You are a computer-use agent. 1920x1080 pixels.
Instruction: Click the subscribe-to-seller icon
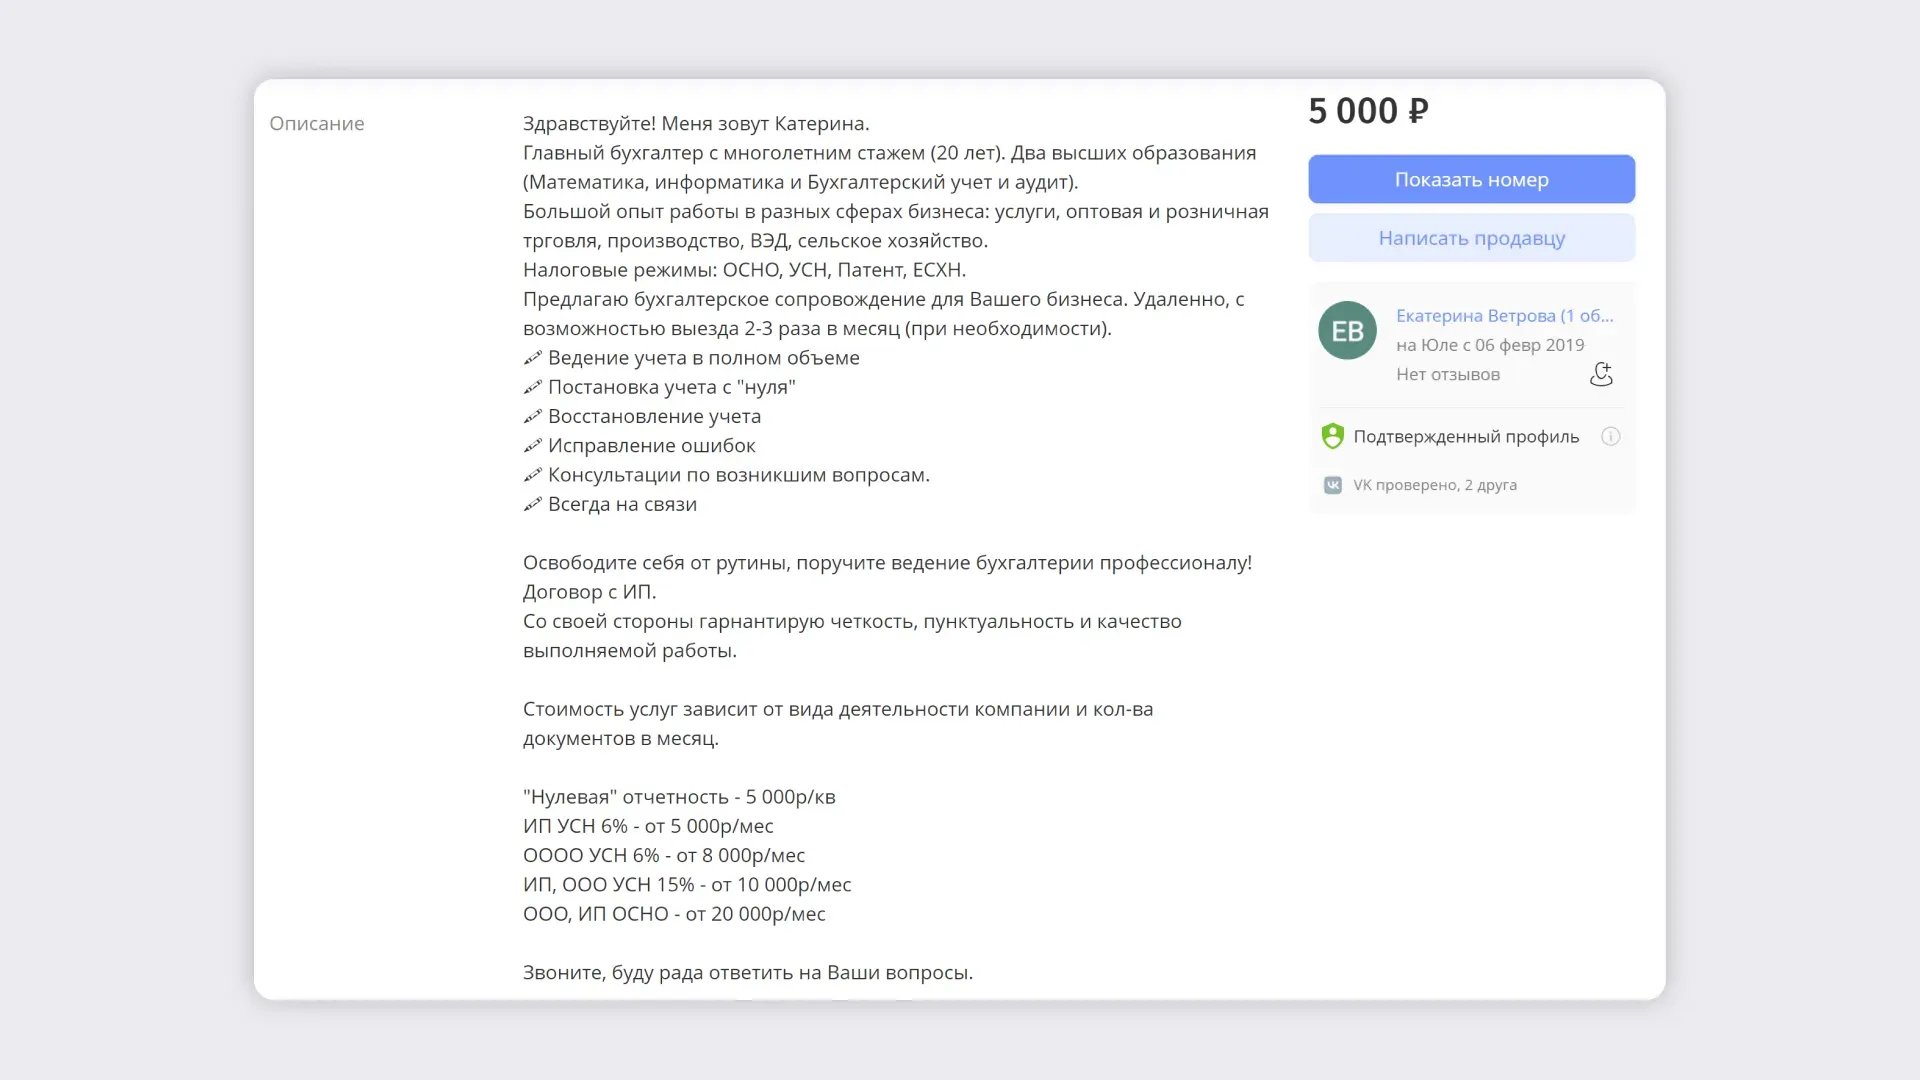(x=1601, y=374)
